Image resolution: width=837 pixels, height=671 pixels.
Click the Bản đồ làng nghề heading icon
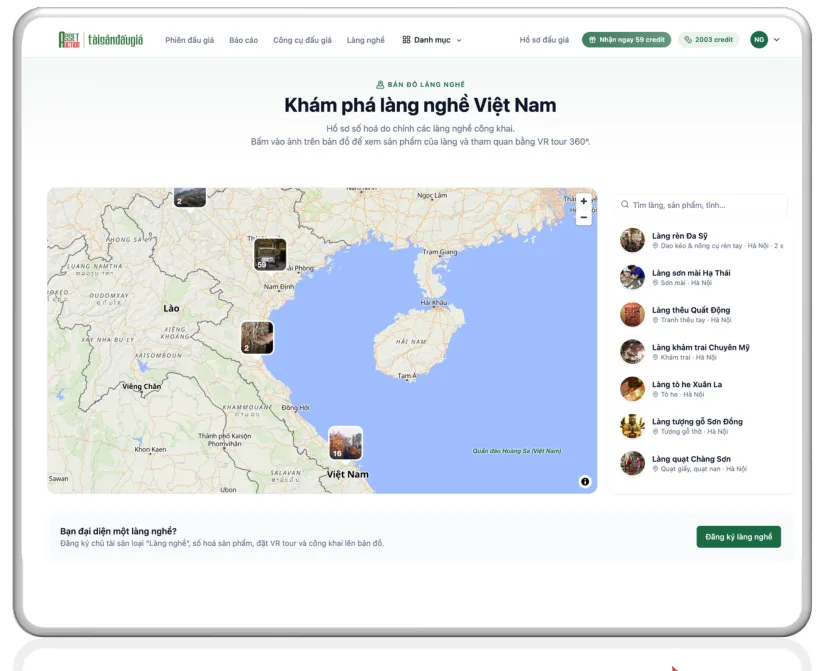coord(380,84)
